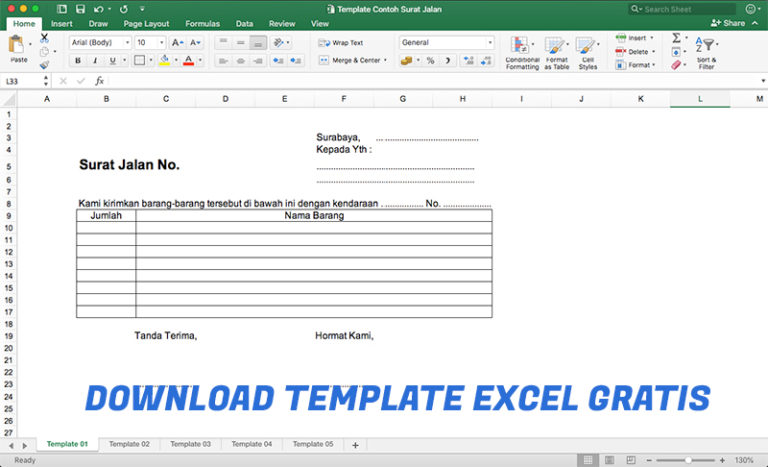Click the Merge & Center button

pos(350,61)
